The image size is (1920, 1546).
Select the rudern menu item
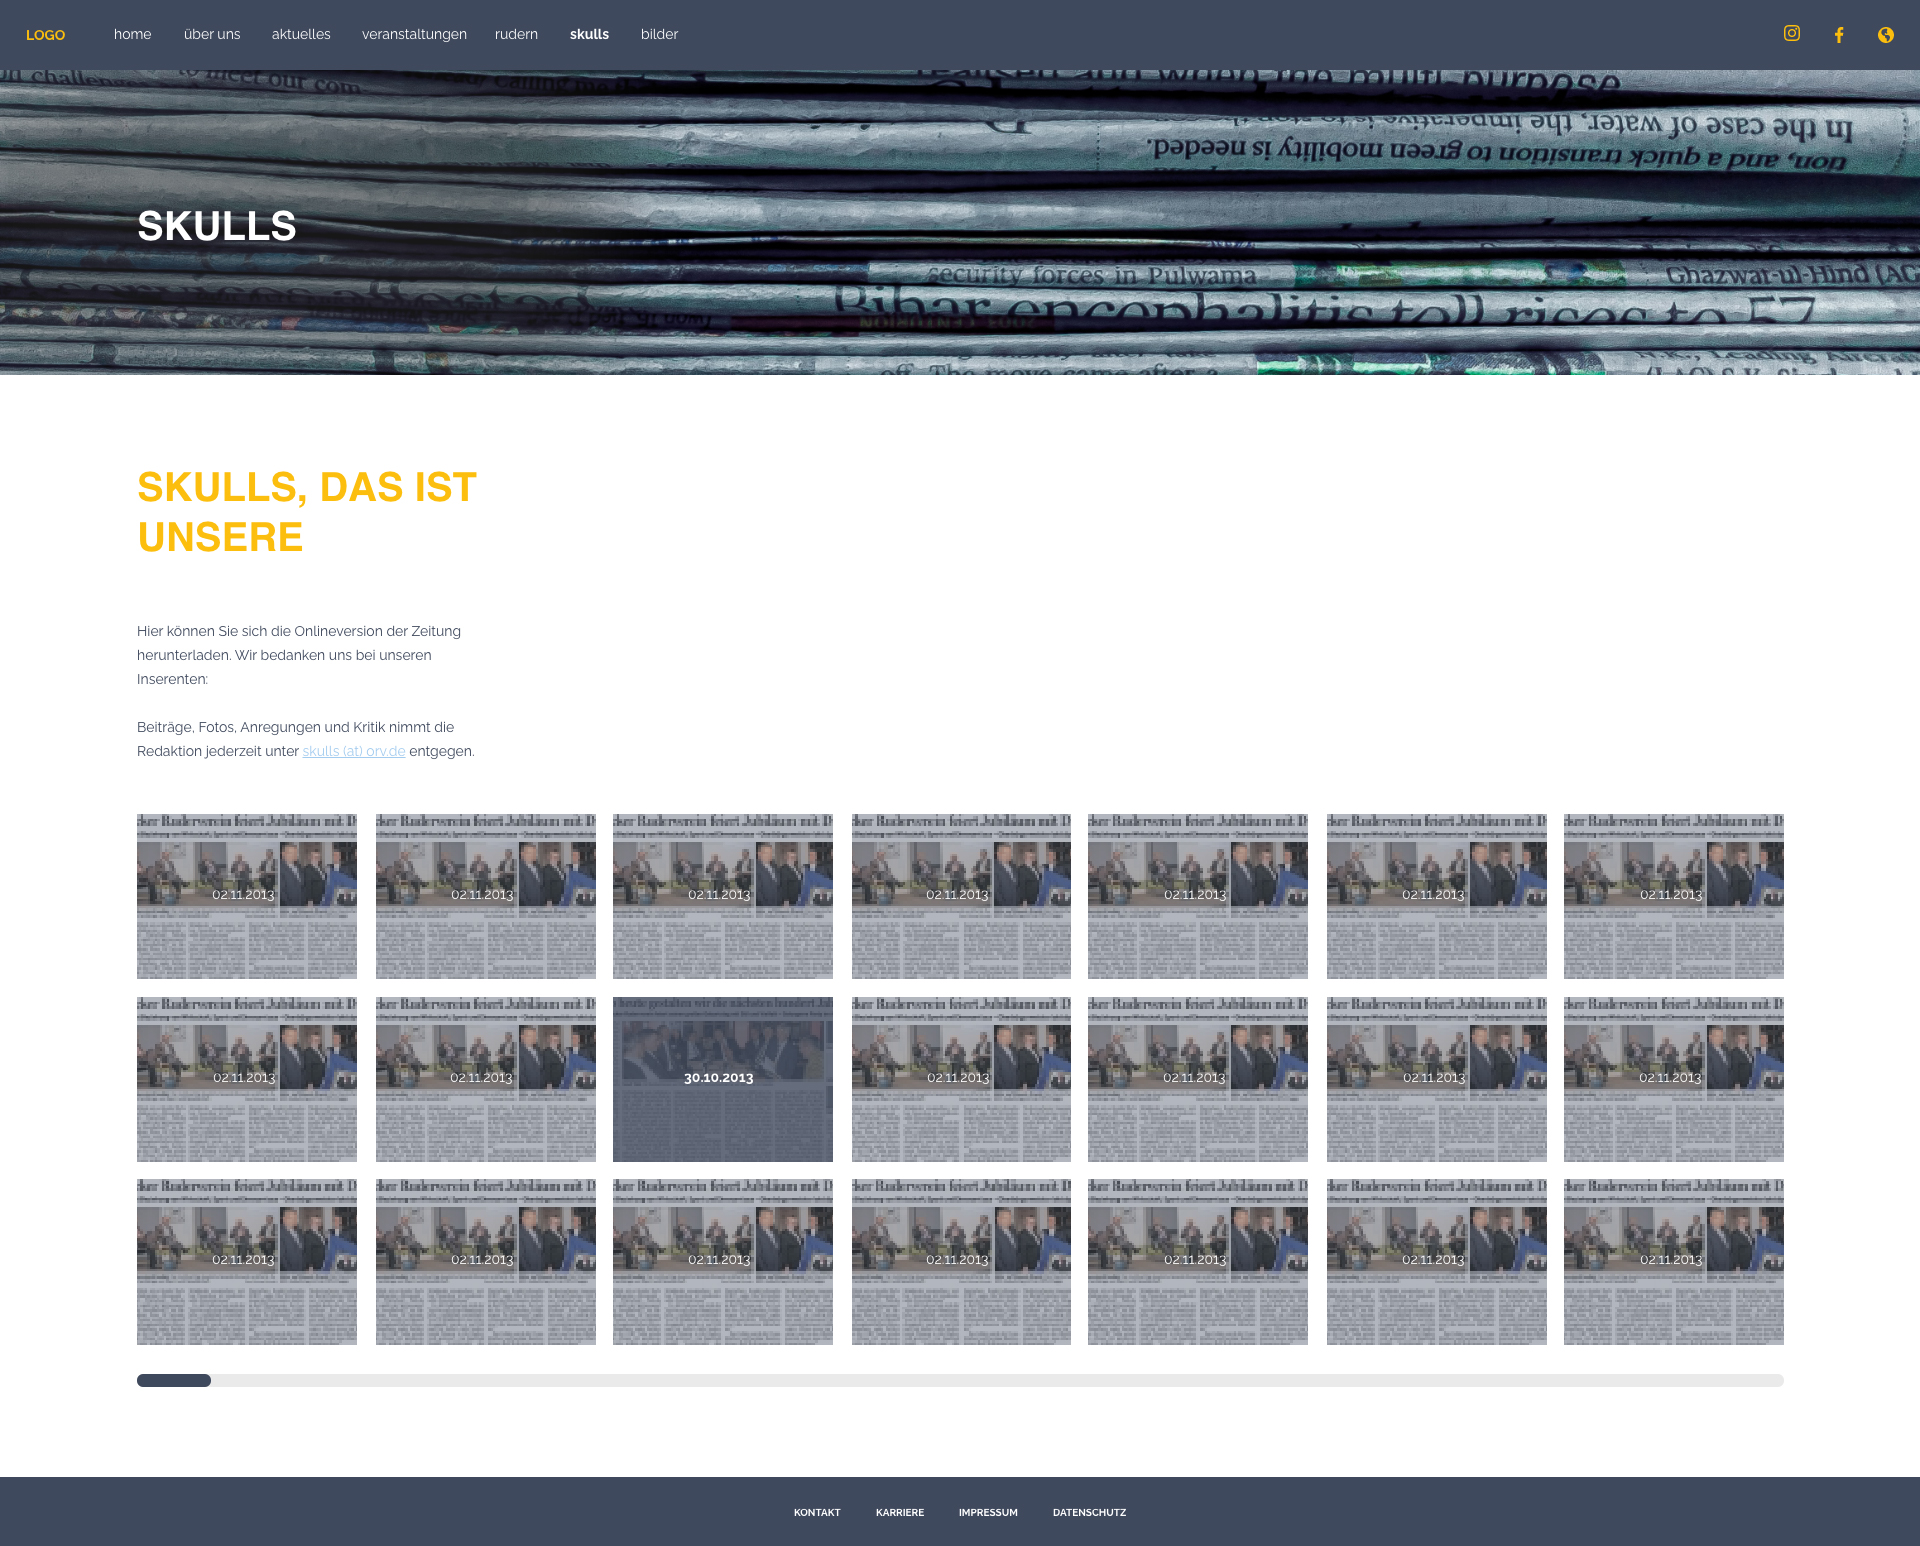[516, 34]
